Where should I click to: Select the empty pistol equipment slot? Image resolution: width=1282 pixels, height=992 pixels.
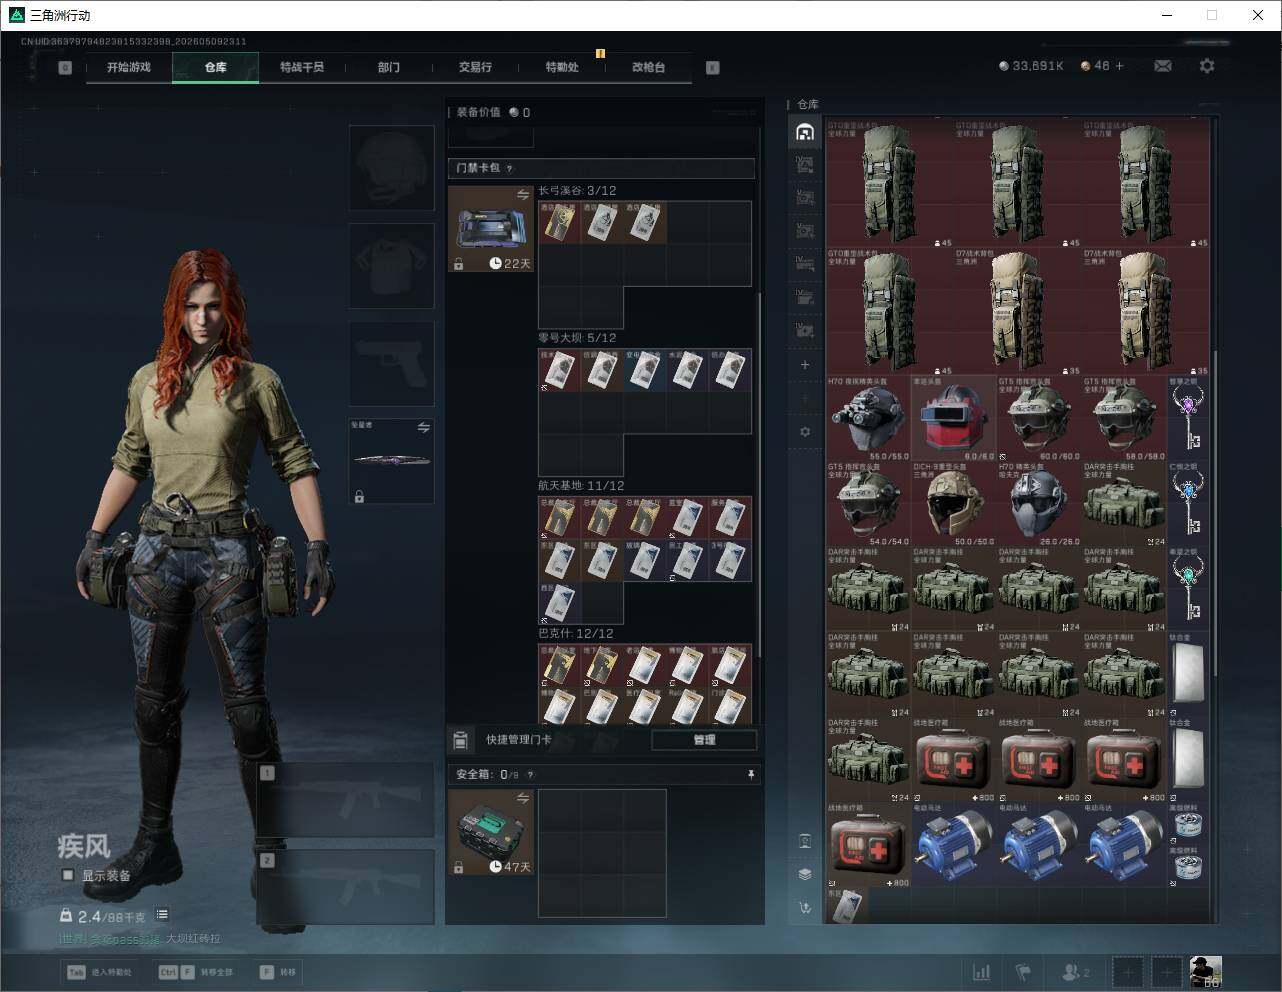point(391,363)
